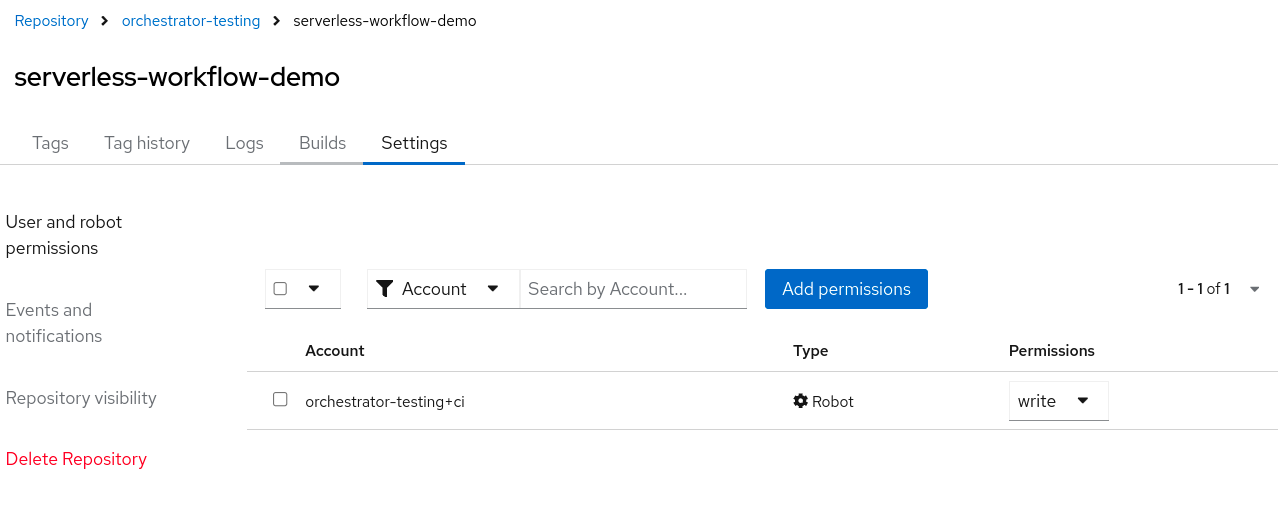Open the bulk select dropdown arrow
Image resolution: width=1278 pixels, height=507 pixels.
click(x=314, y=288)
